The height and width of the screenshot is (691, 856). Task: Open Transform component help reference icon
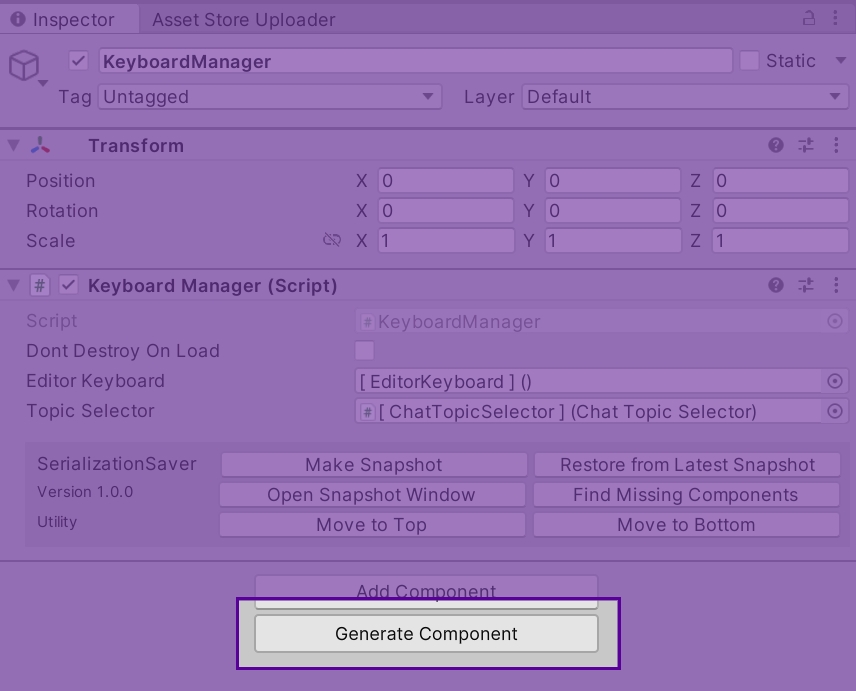(776, 145)
